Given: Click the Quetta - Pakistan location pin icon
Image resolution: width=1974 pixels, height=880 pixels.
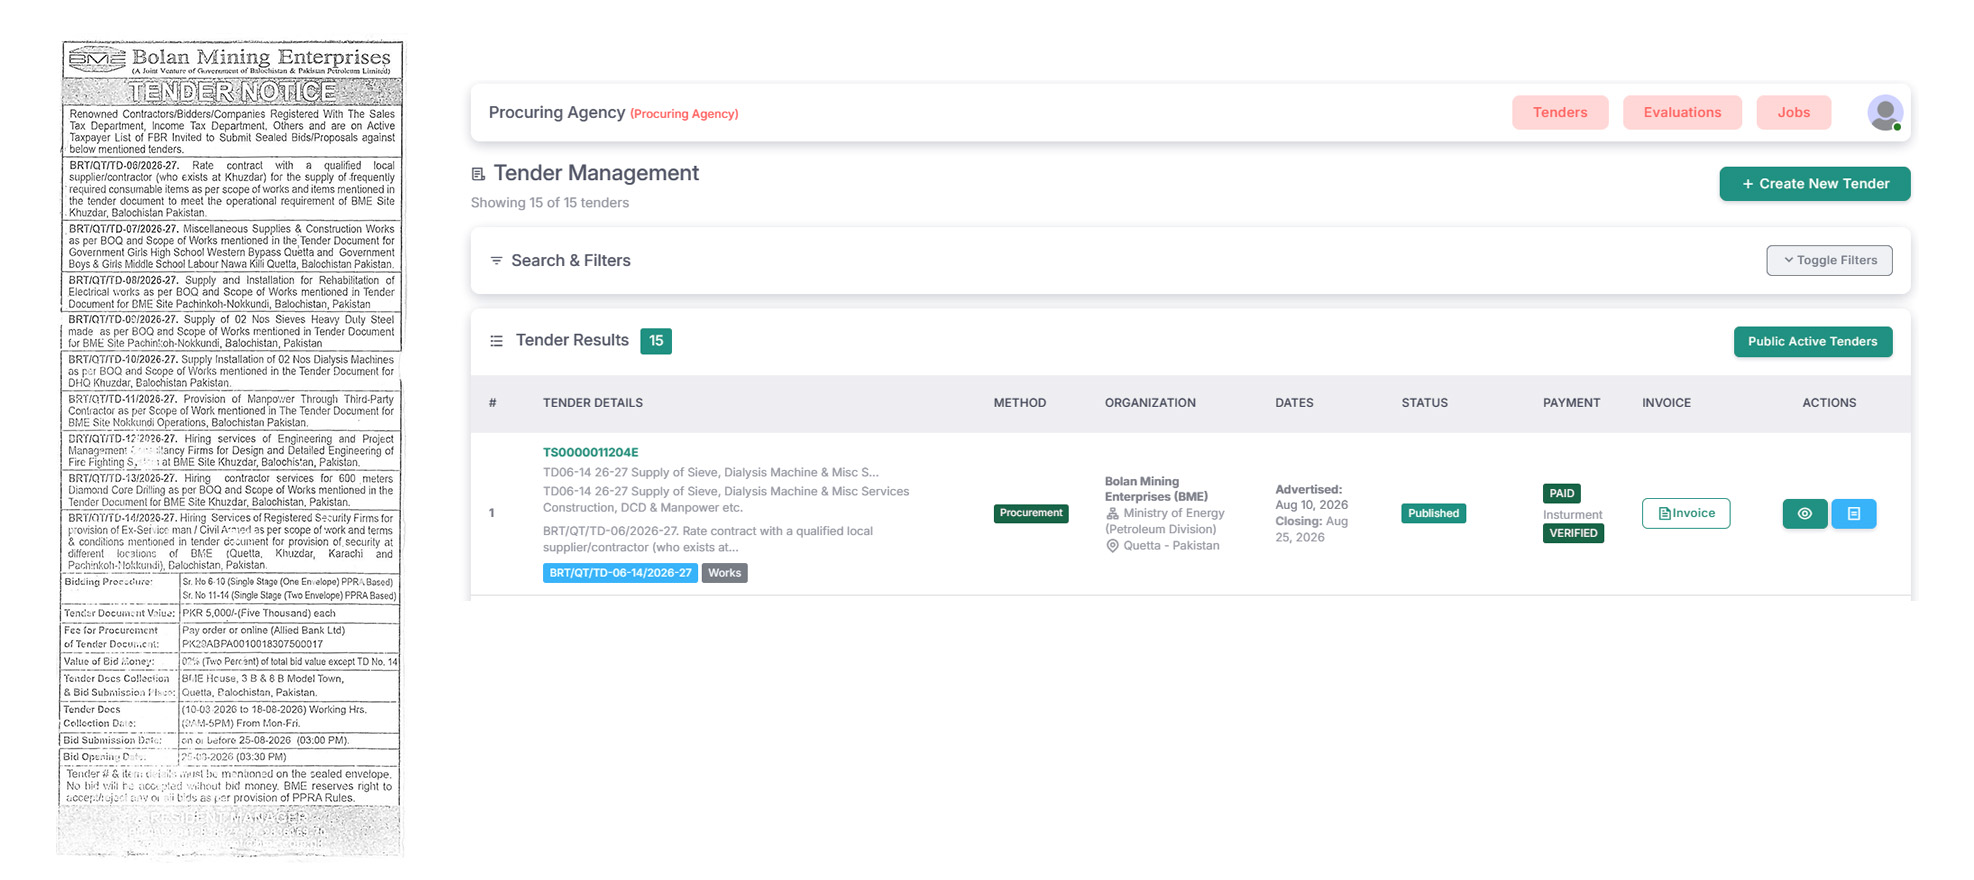Looking at the screenshot, I should (x=1112, y=546).
